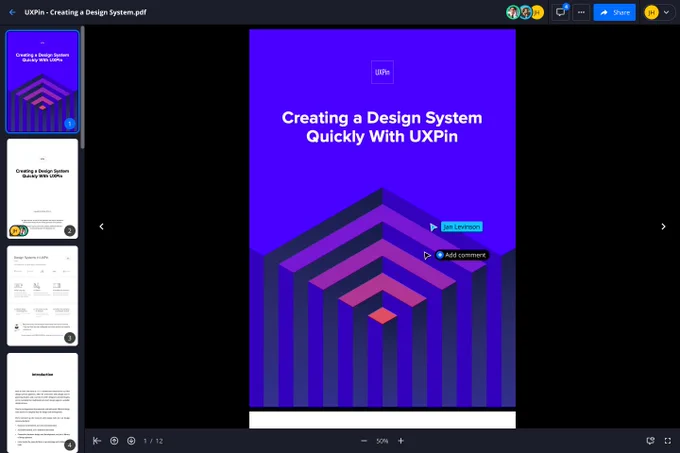The image size is (680, 453).
Task: Click the Add comment tooltip
Action: [x=462, y=255]
